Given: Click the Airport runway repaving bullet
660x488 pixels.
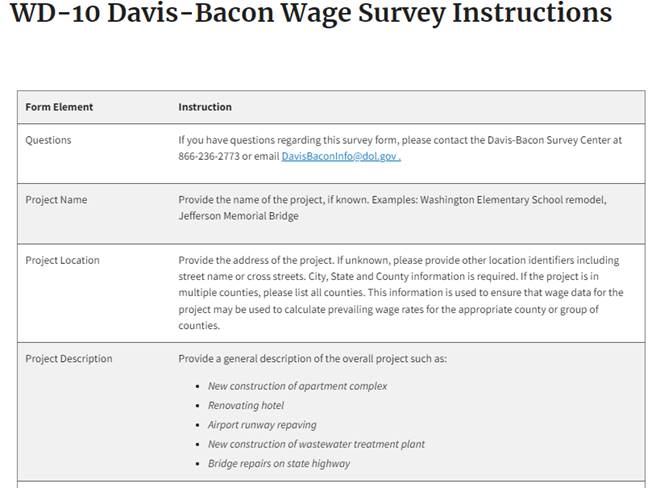Looking at the screenshot, I should click(x=262, y=425).
